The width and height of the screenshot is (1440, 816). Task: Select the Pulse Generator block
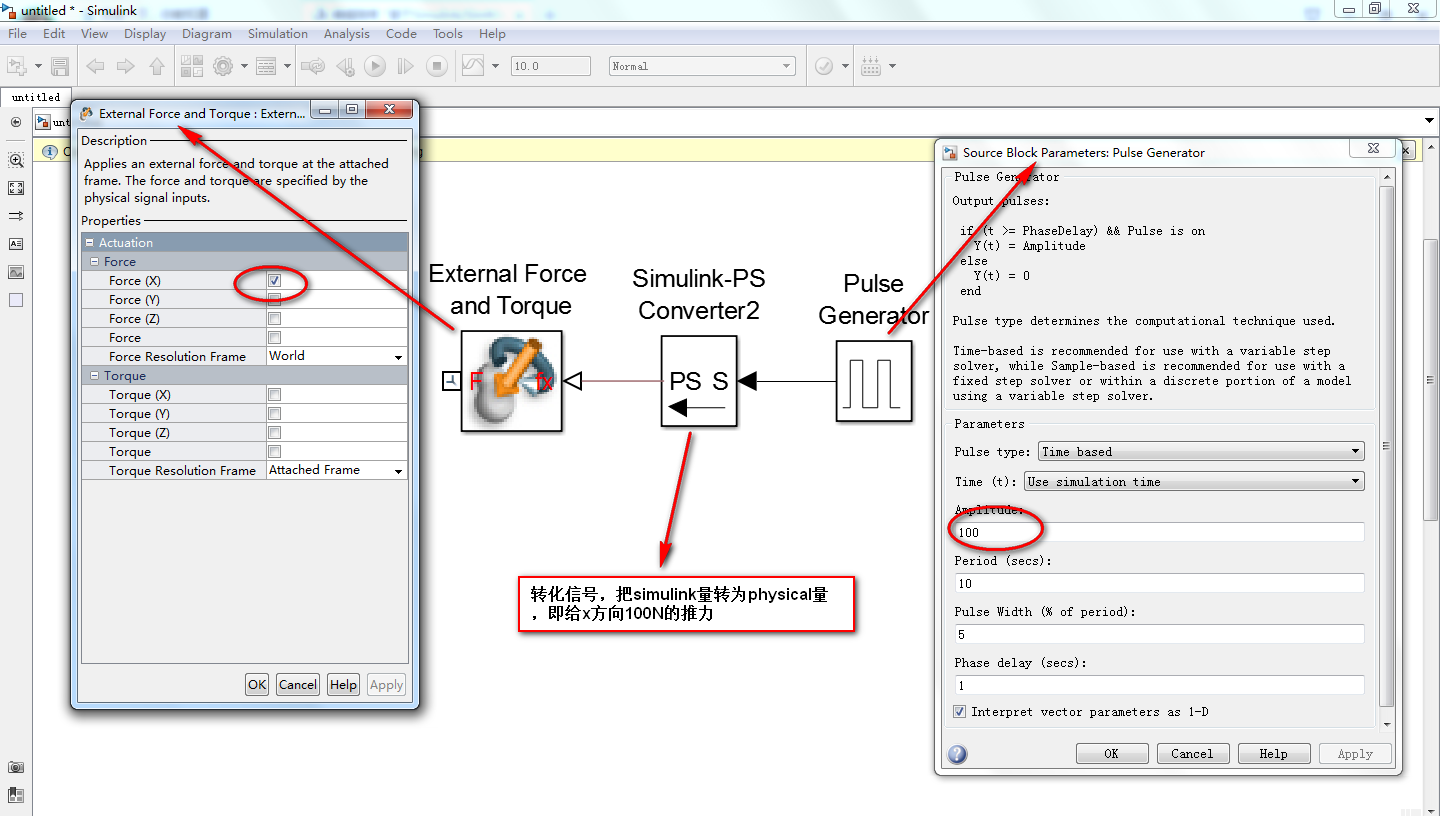874,381
